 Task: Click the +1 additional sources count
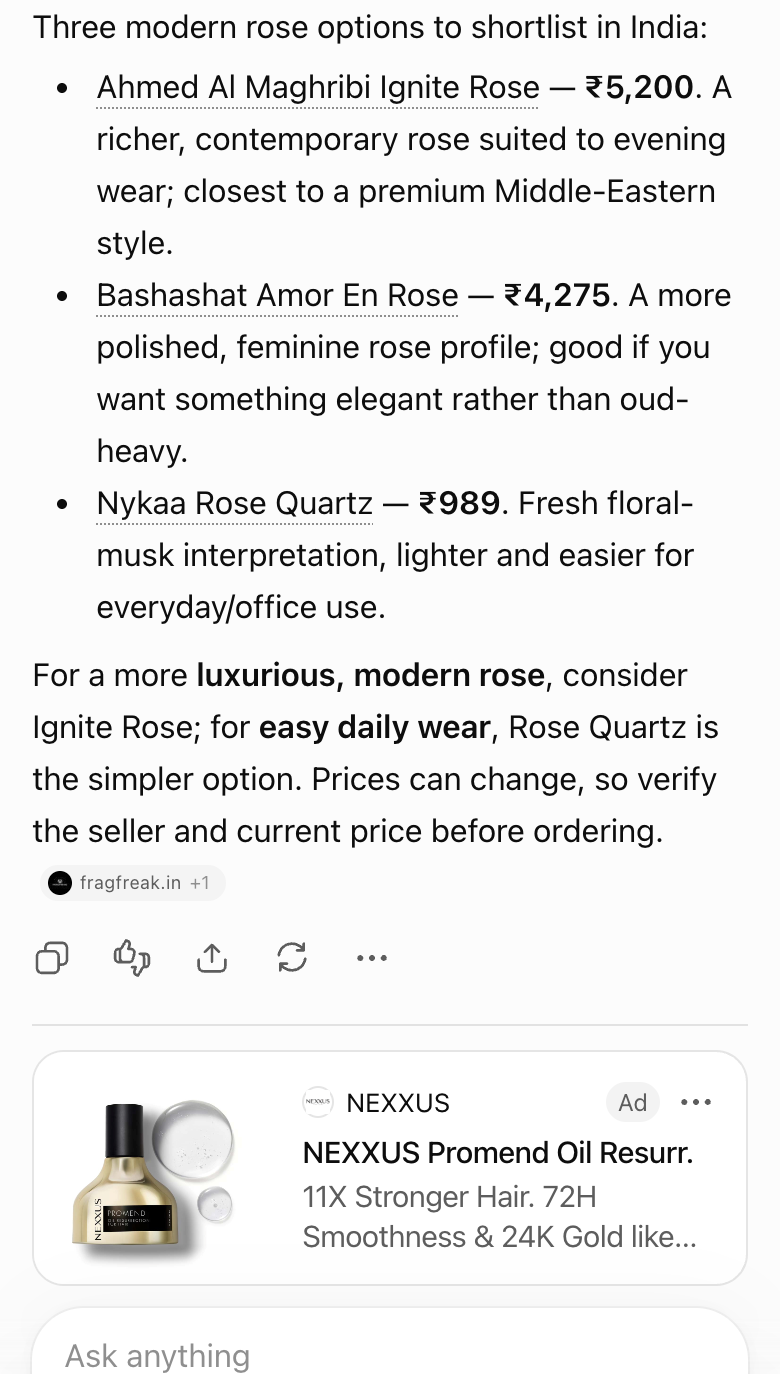point(200,883)
